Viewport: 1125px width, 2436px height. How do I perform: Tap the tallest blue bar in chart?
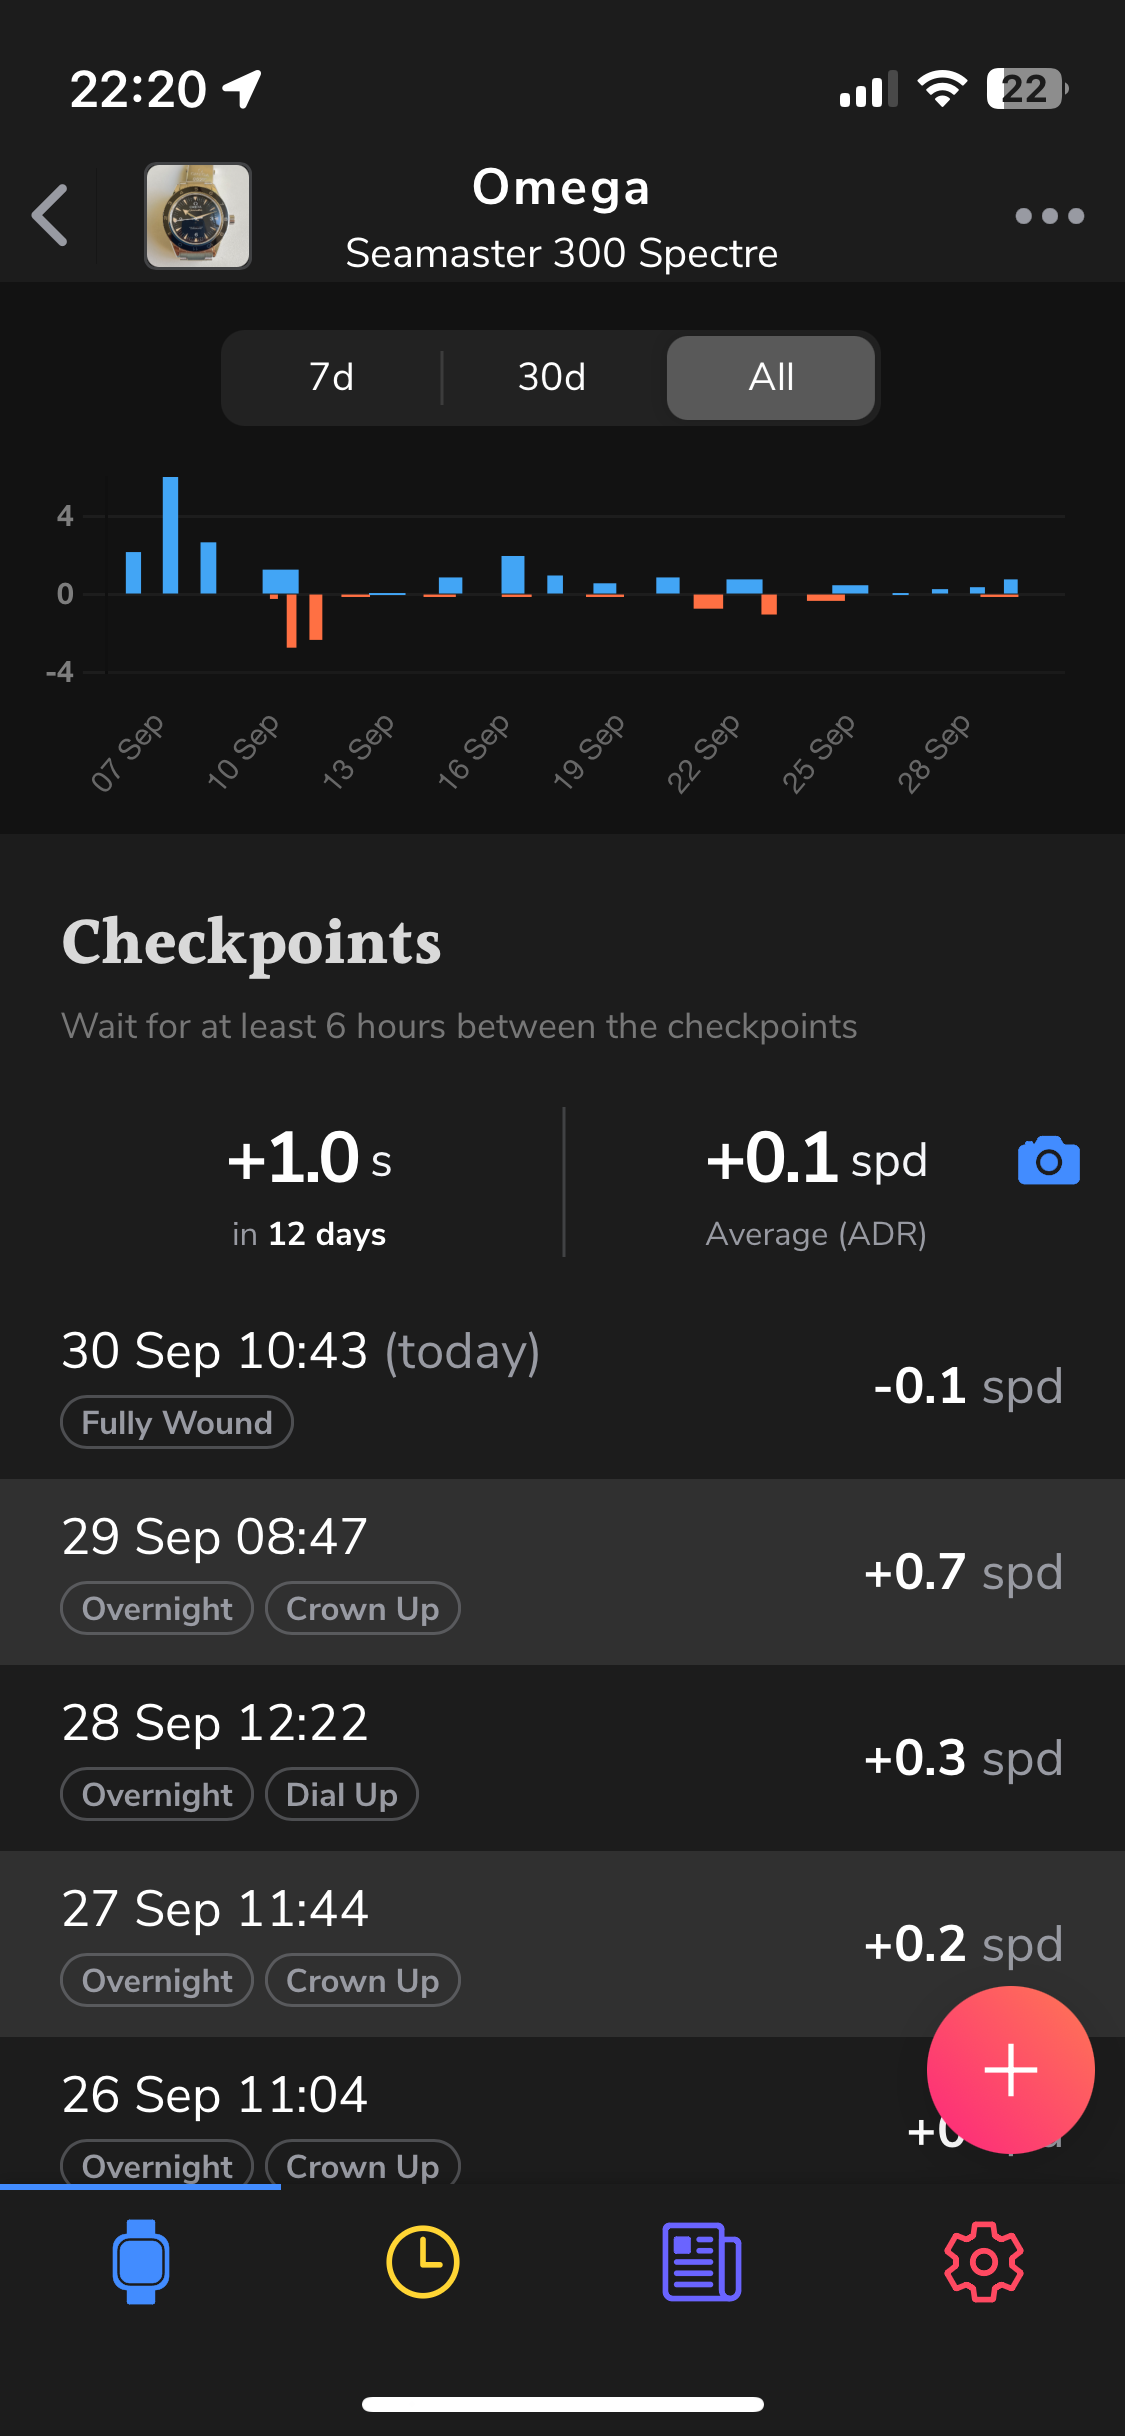pos(171,535)
